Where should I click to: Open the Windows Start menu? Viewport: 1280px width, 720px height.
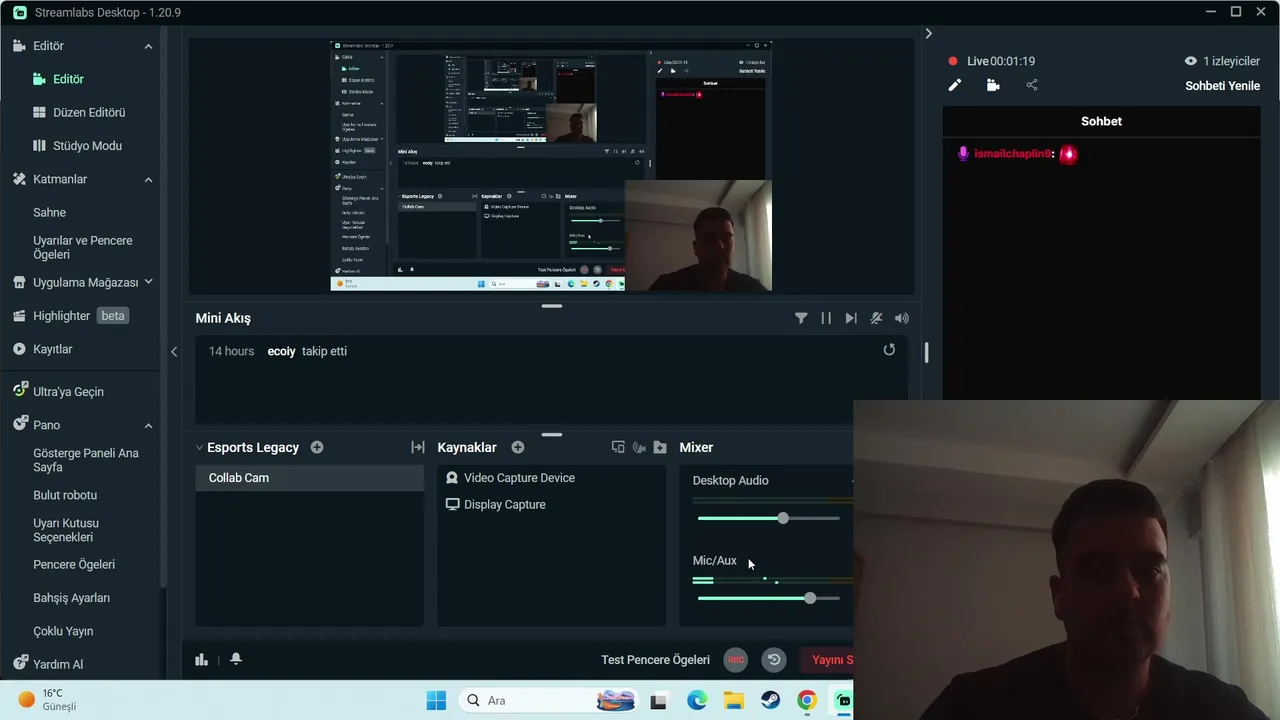[436, 700]
